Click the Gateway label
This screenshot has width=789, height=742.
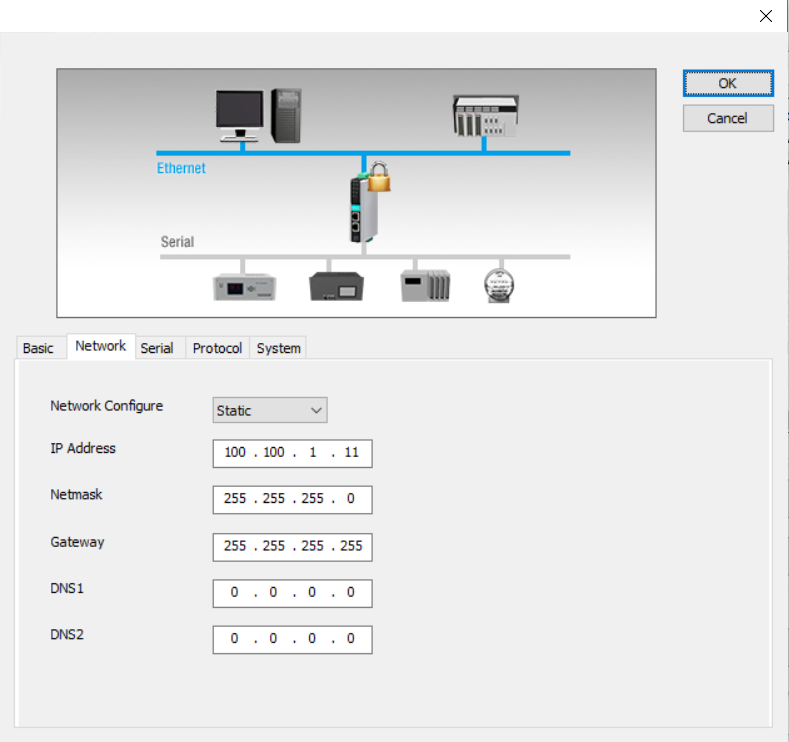[77, 542]
